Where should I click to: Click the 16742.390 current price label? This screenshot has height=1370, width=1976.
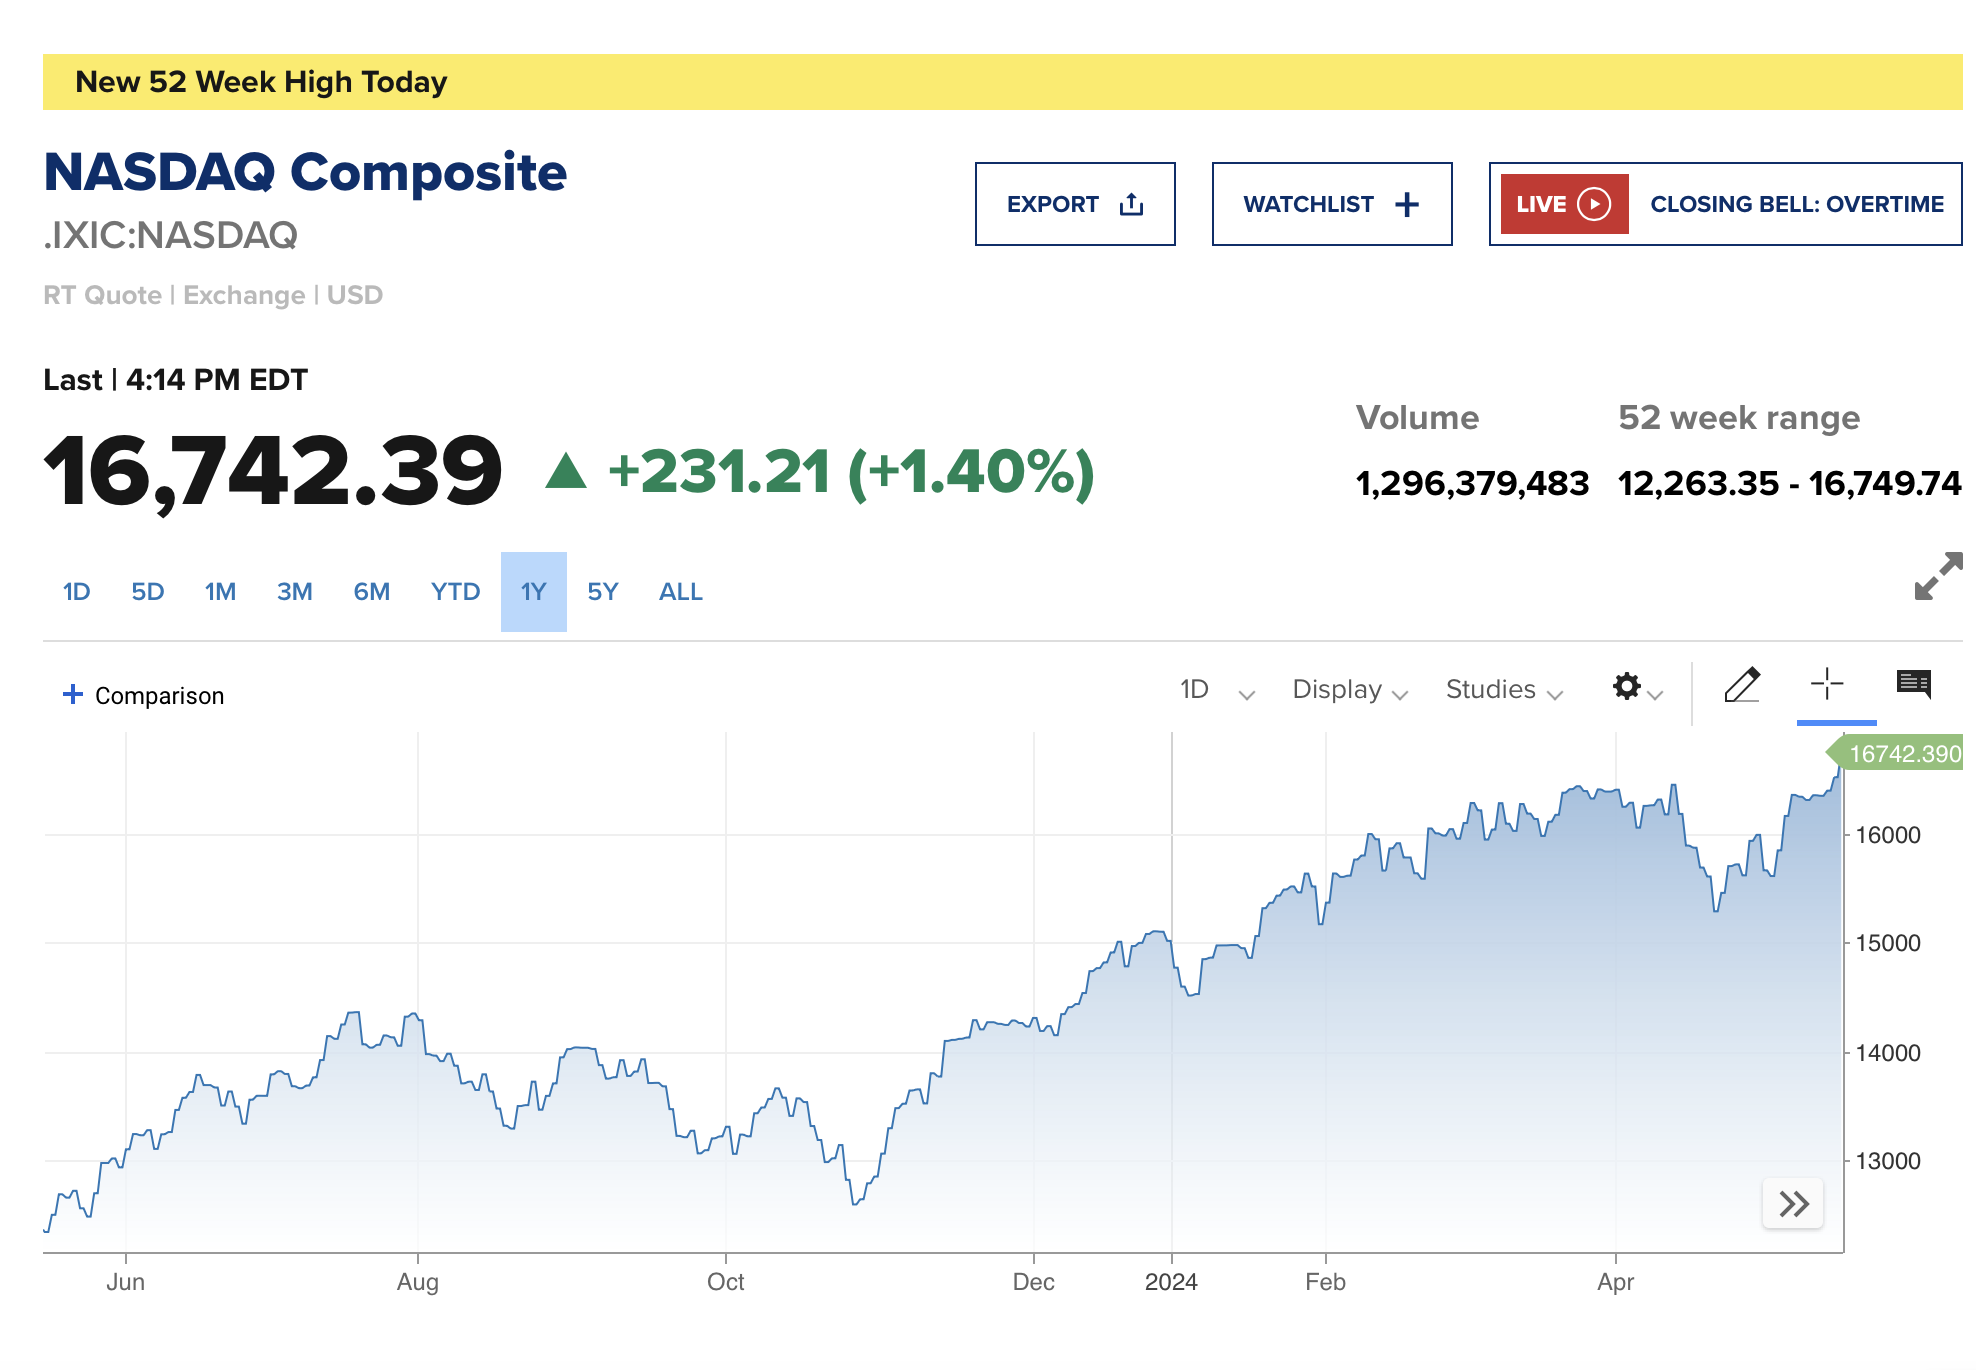click(1902, 754)
